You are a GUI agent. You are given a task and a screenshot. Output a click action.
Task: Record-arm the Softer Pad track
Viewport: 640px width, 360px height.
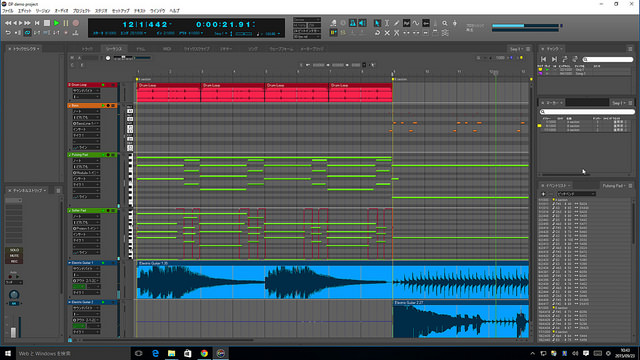click(x=108, y=211)
